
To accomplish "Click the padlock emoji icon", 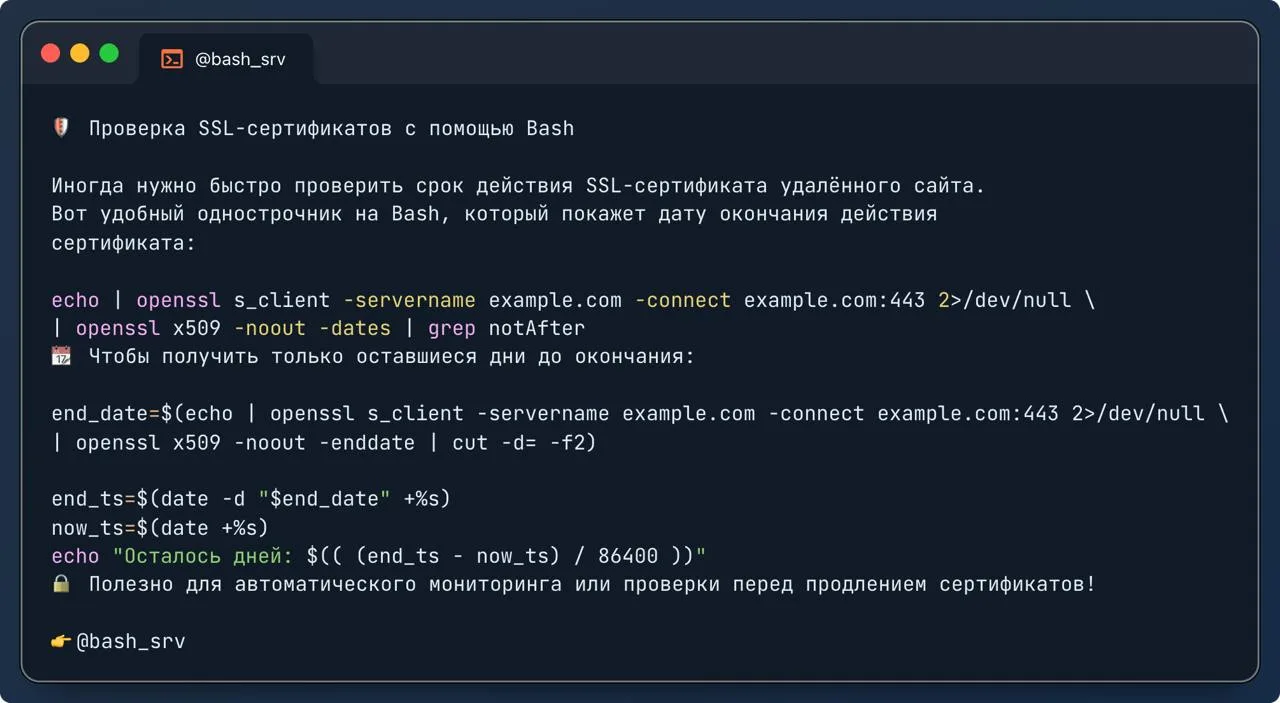I will point(61,584).
